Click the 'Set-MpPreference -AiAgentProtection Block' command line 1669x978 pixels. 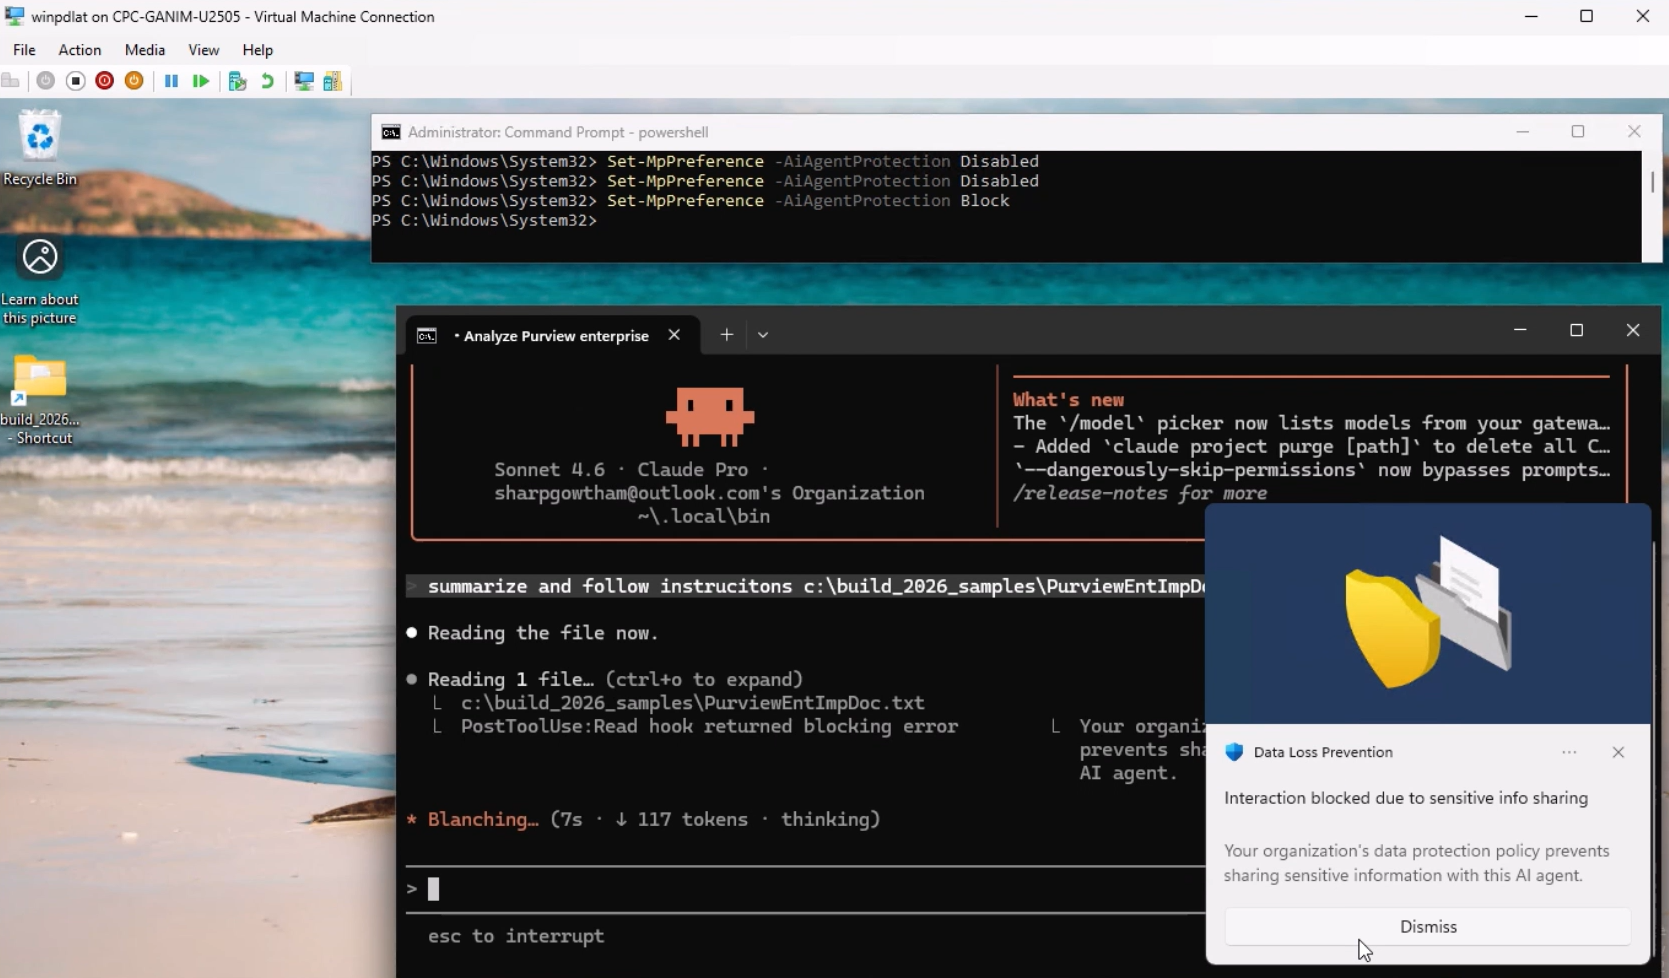coord(691,201)
